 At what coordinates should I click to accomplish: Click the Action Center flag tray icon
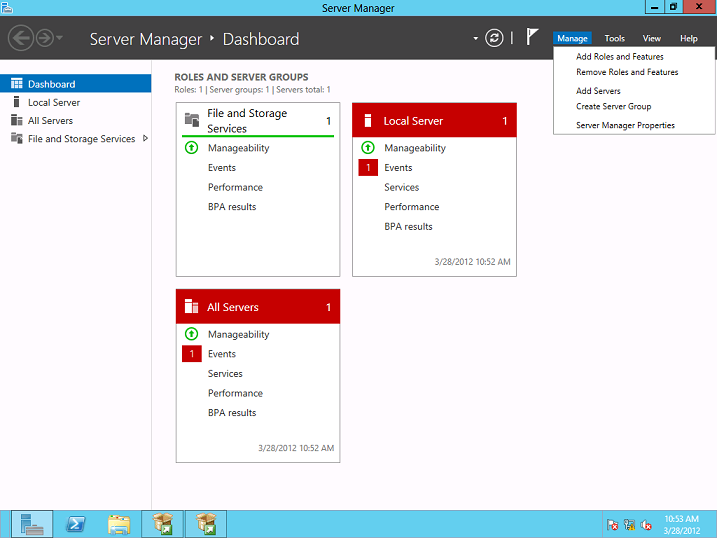click(x=613, y=525)
